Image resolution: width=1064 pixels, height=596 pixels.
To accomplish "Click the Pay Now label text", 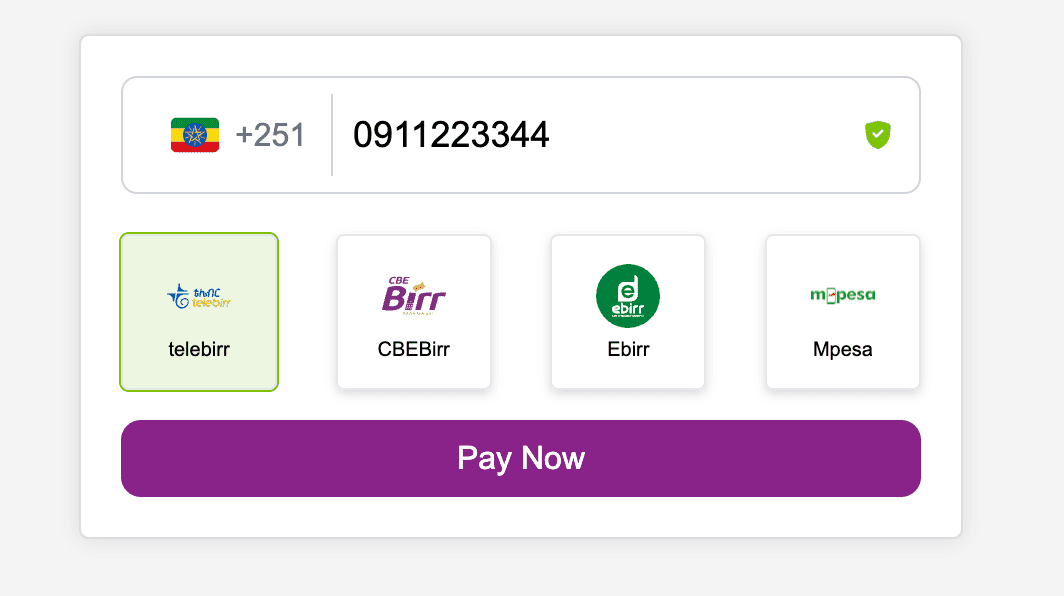I will pos(520,458).
